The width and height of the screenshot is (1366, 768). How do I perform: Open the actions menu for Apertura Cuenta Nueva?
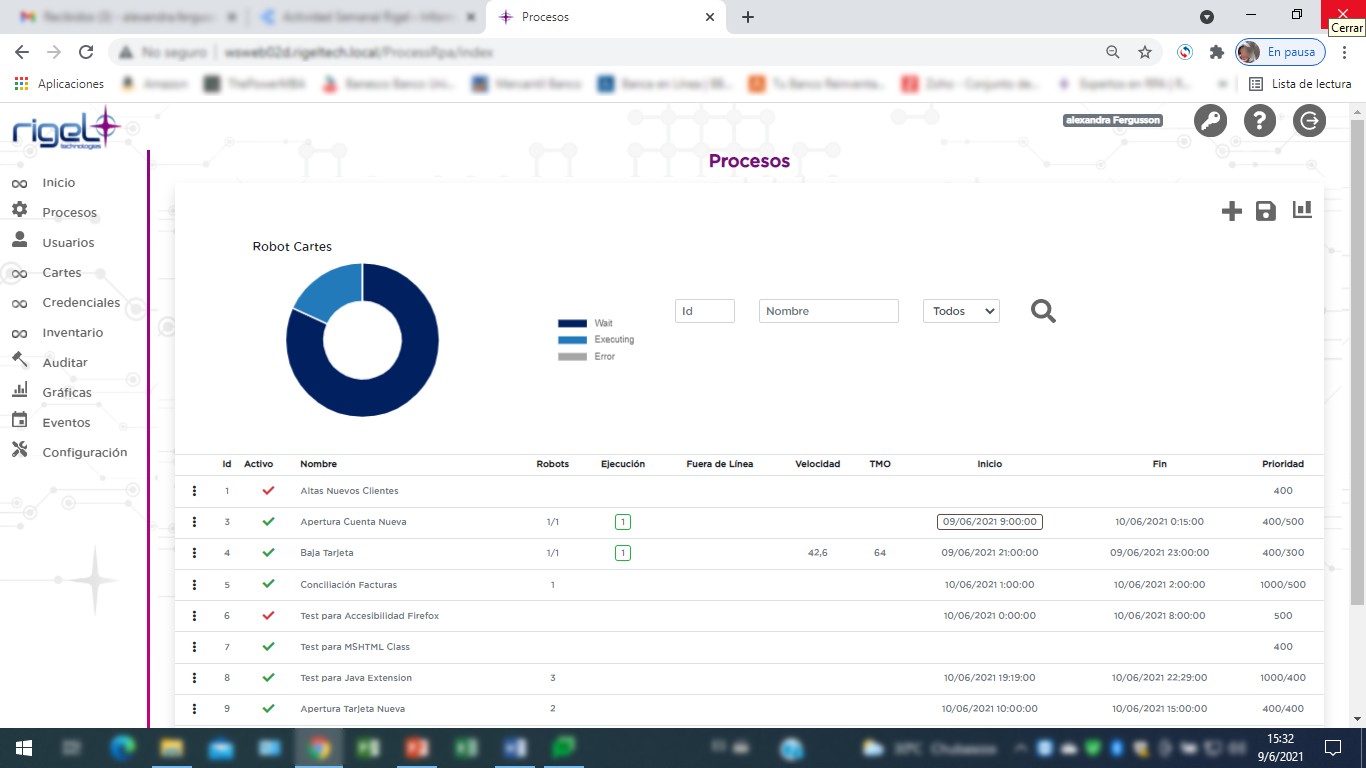click(x=194, y=521)
